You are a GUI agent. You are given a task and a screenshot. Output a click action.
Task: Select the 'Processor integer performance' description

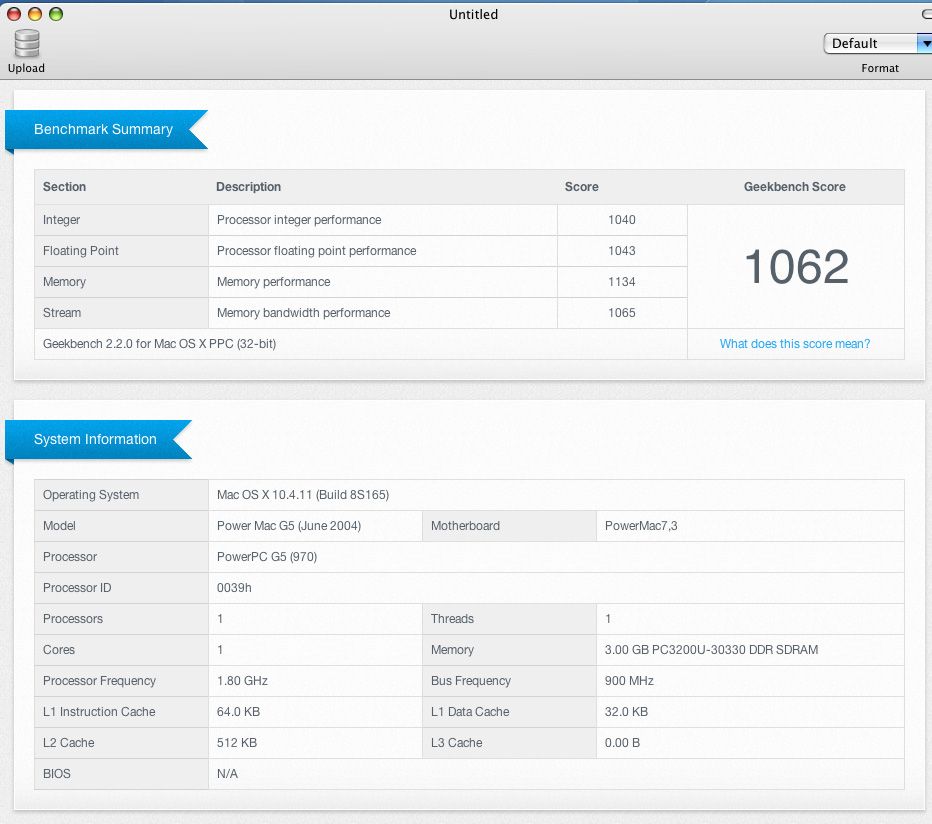[299, 220]
